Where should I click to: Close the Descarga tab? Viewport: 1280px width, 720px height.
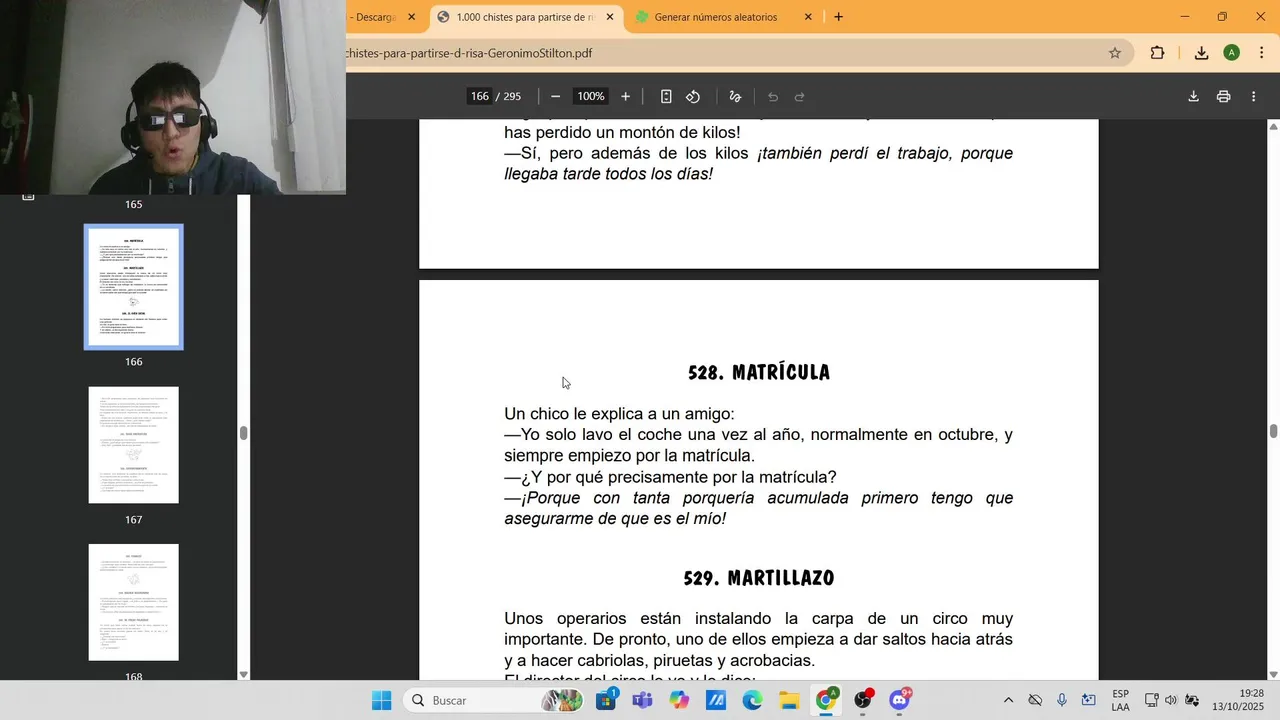tap(411, 17)
